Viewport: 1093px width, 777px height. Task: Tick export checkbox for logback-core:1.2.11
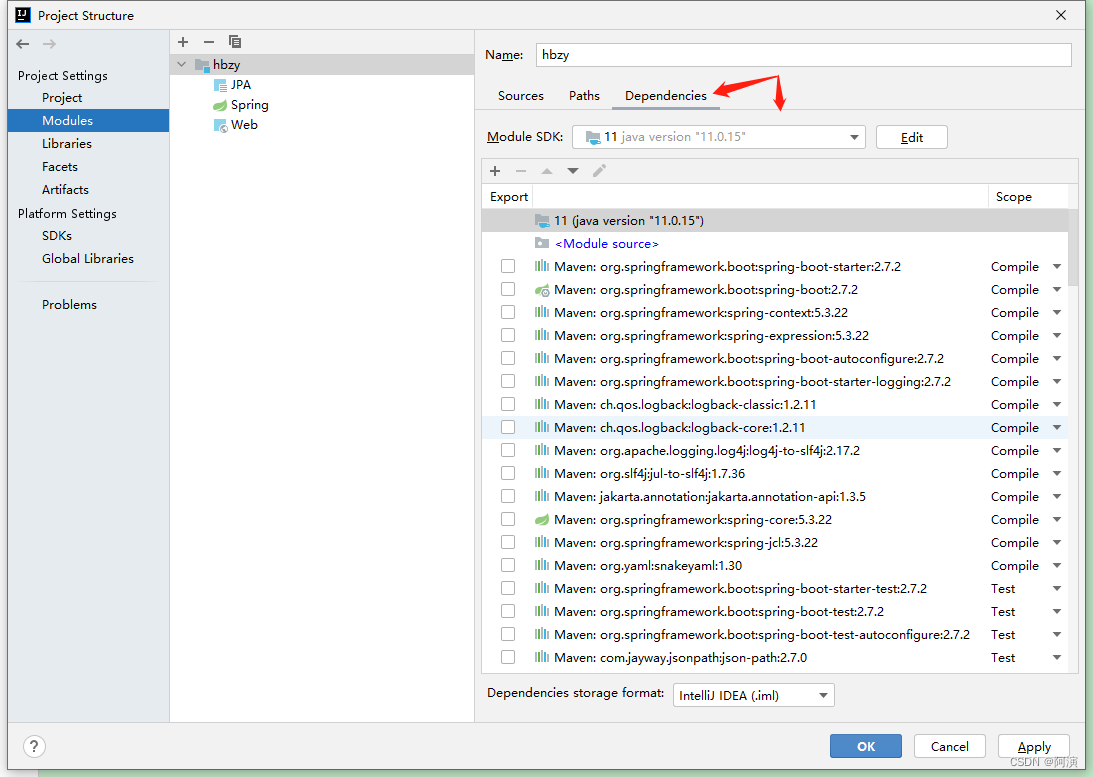point(508,427)
